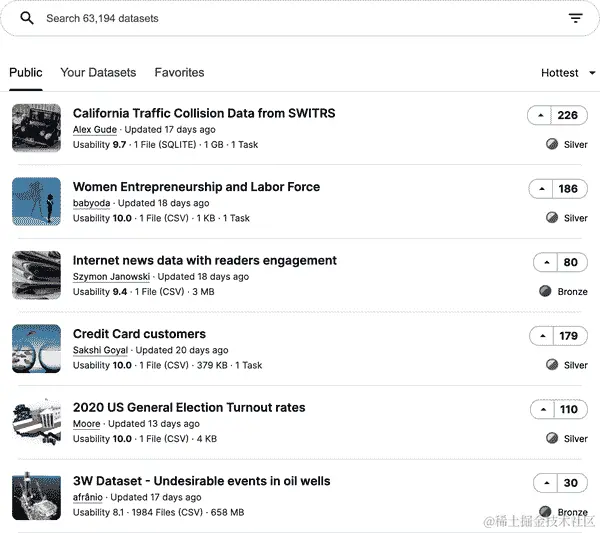Click Silver medal icon for Credit Card customers
Screen dimensions: 600x533
tap(551, 365)
